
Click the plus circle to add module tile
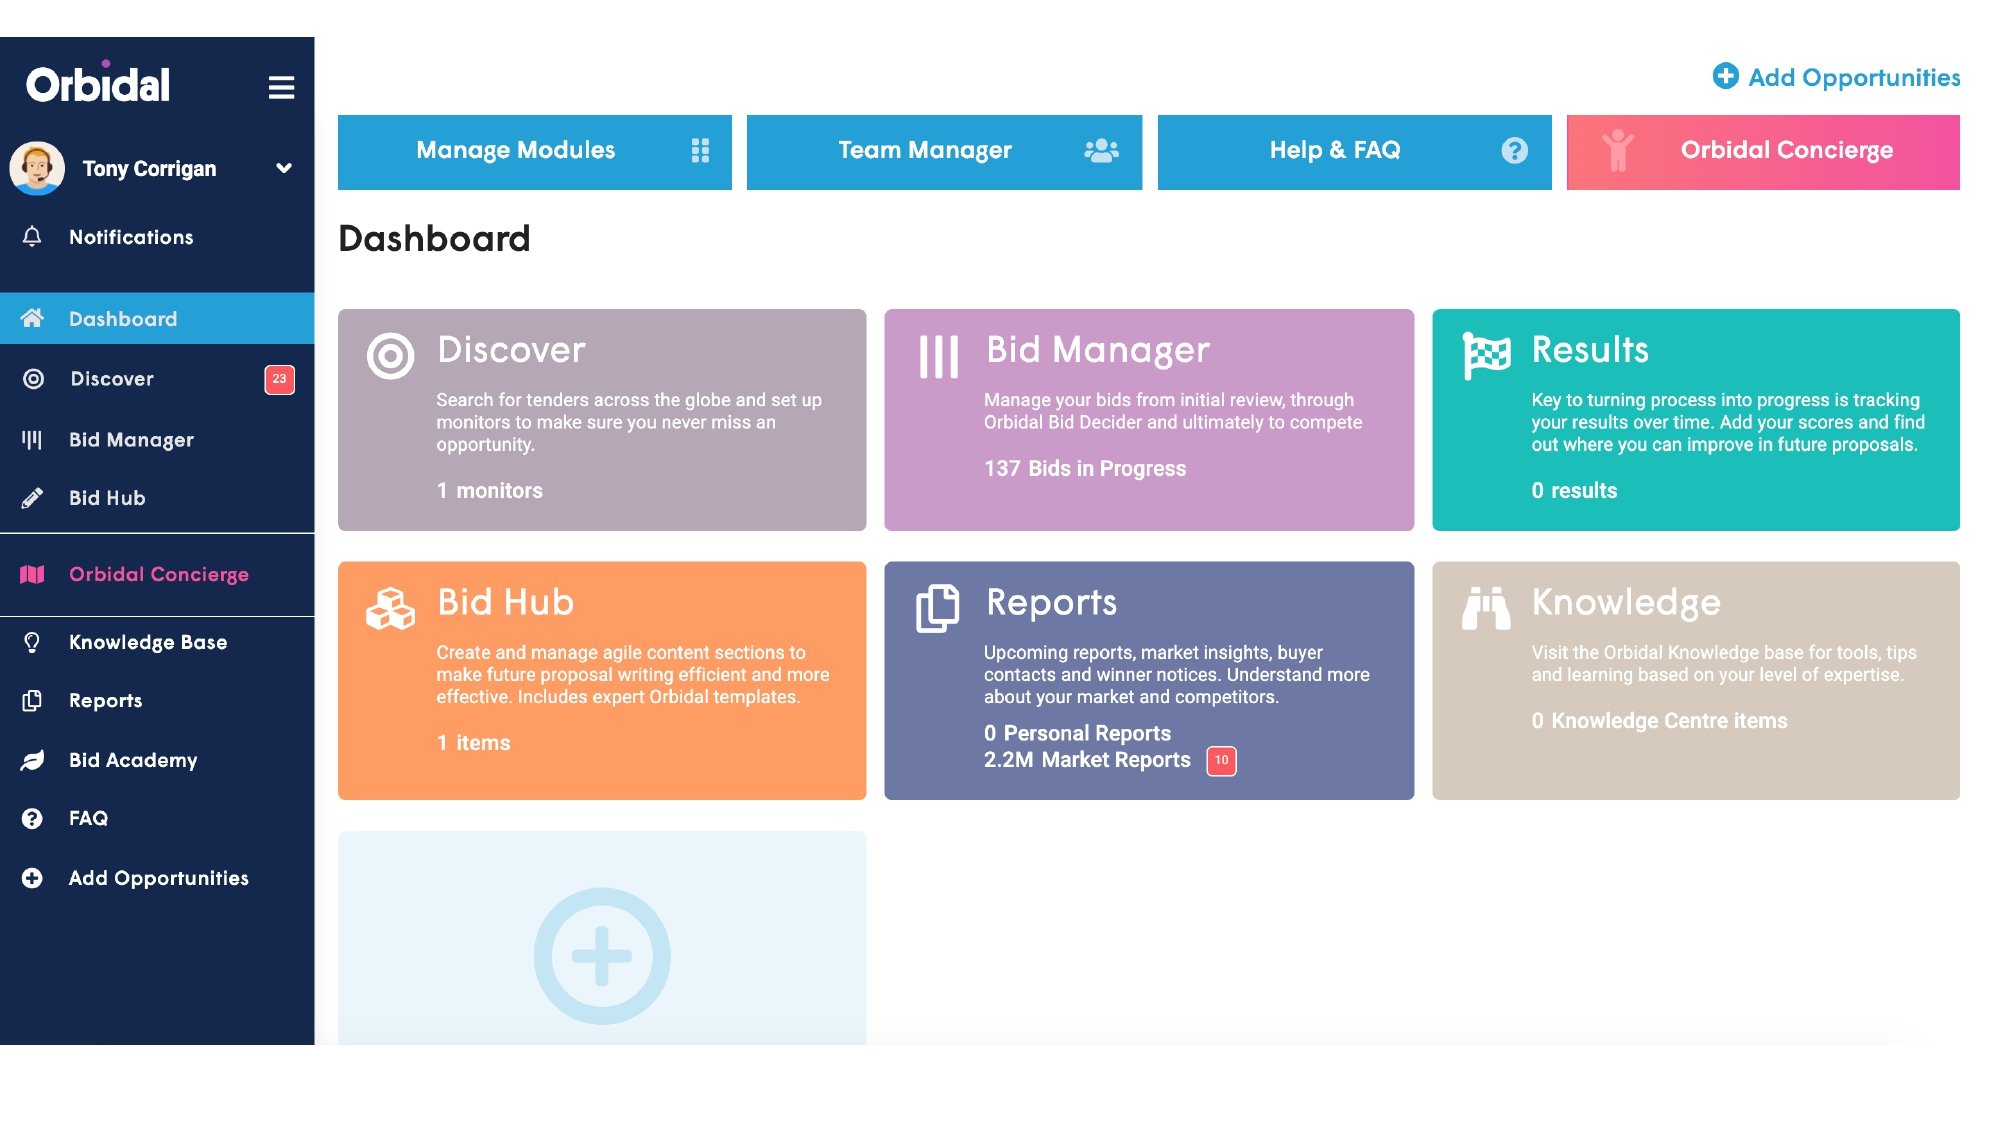coord(602,955)
